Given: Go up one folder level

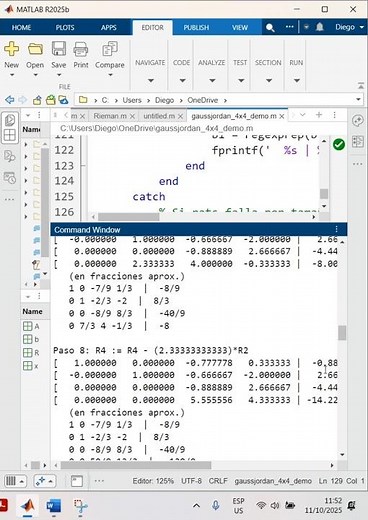Looking at the screenshot, I should click(x=37, y=100).
